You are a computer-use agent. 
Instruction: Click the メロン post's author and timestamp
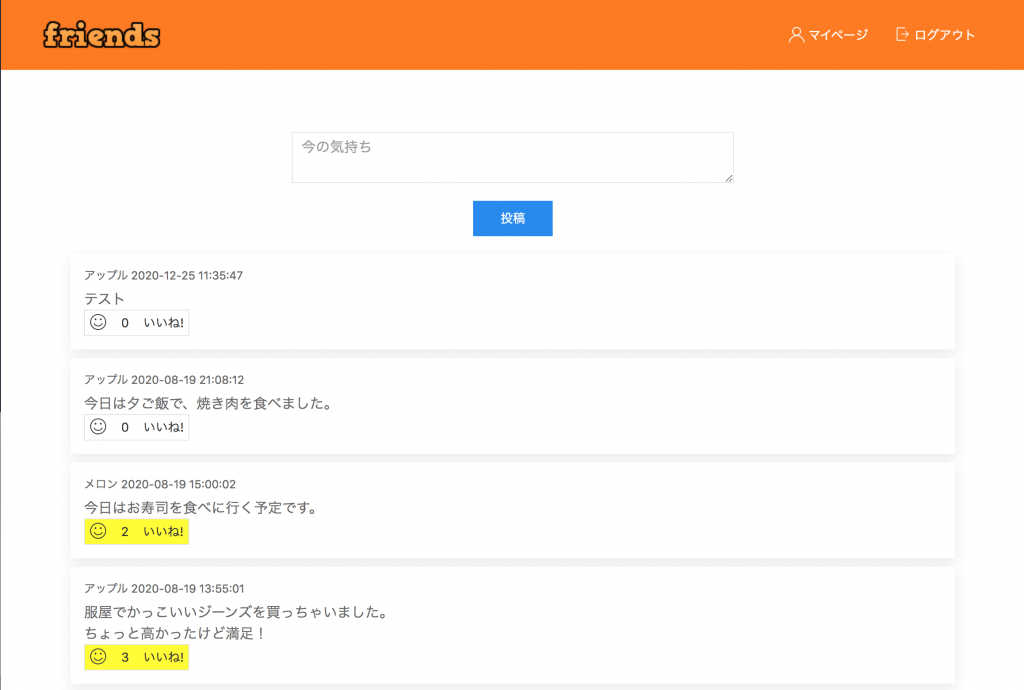(x=160, y=484)
